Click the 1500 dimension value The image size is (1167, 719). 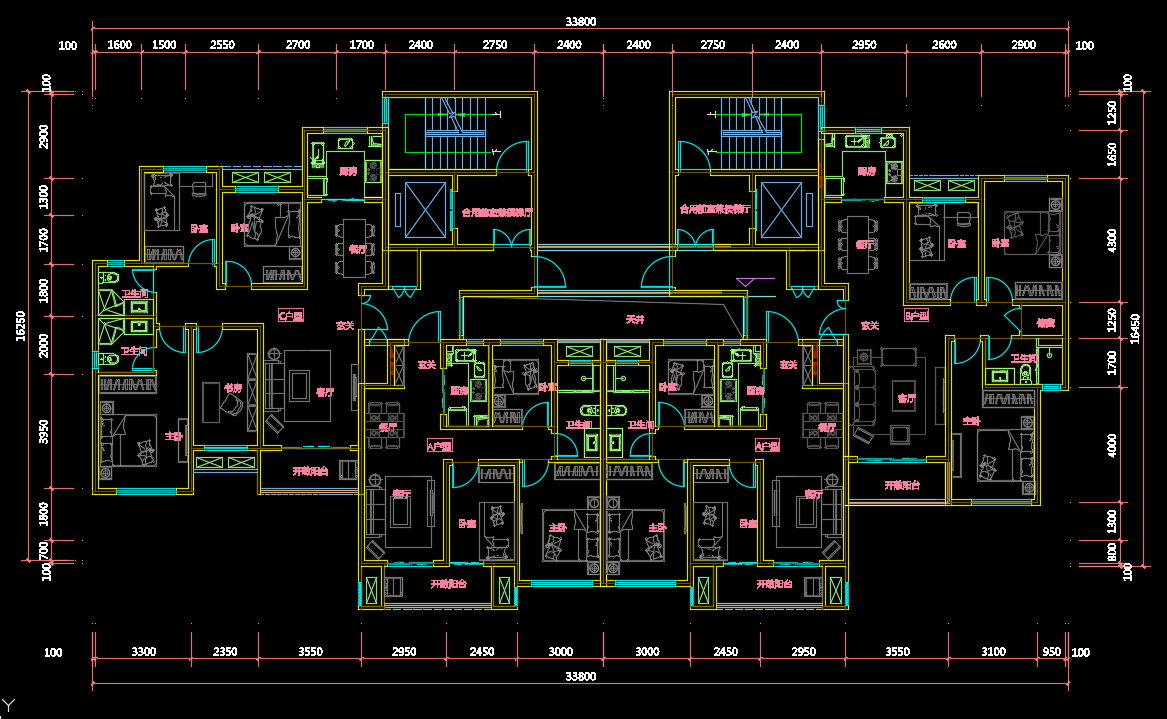(164, 45)
